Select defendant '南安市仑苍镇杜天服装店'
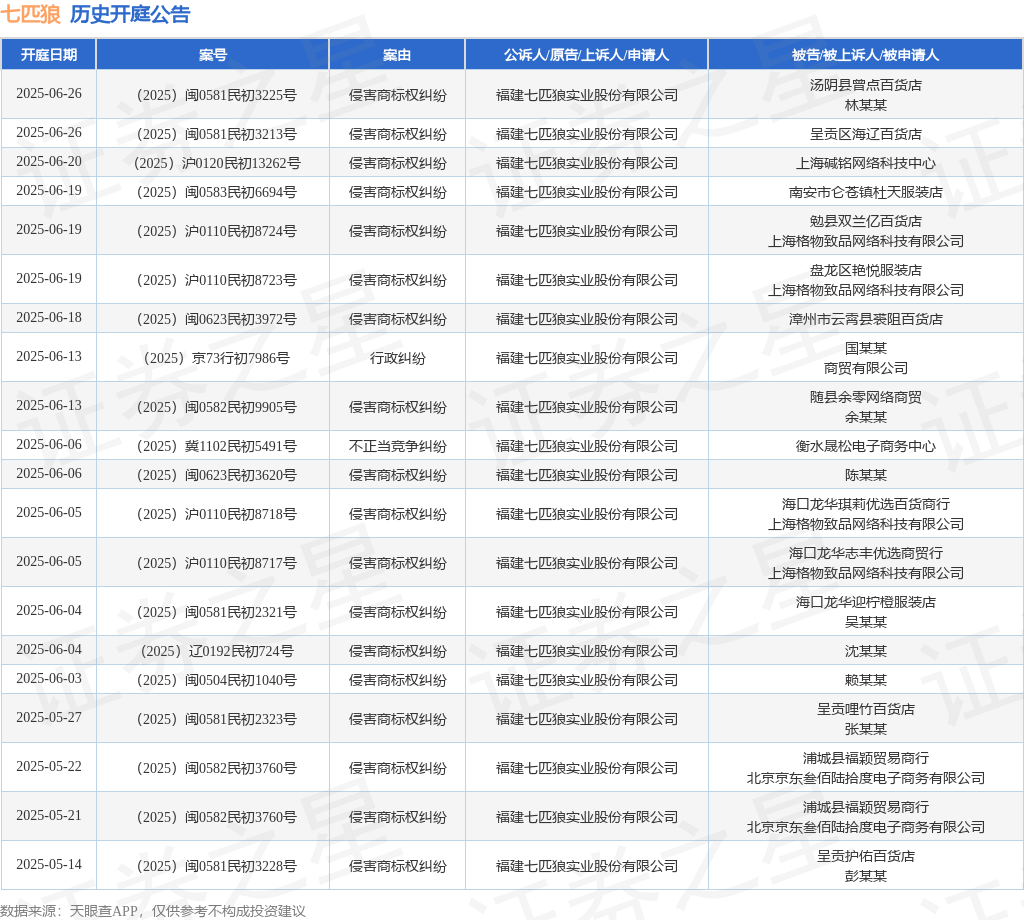Image resolution: width=1024 pixels, height=920 pixels. point(865,193)
